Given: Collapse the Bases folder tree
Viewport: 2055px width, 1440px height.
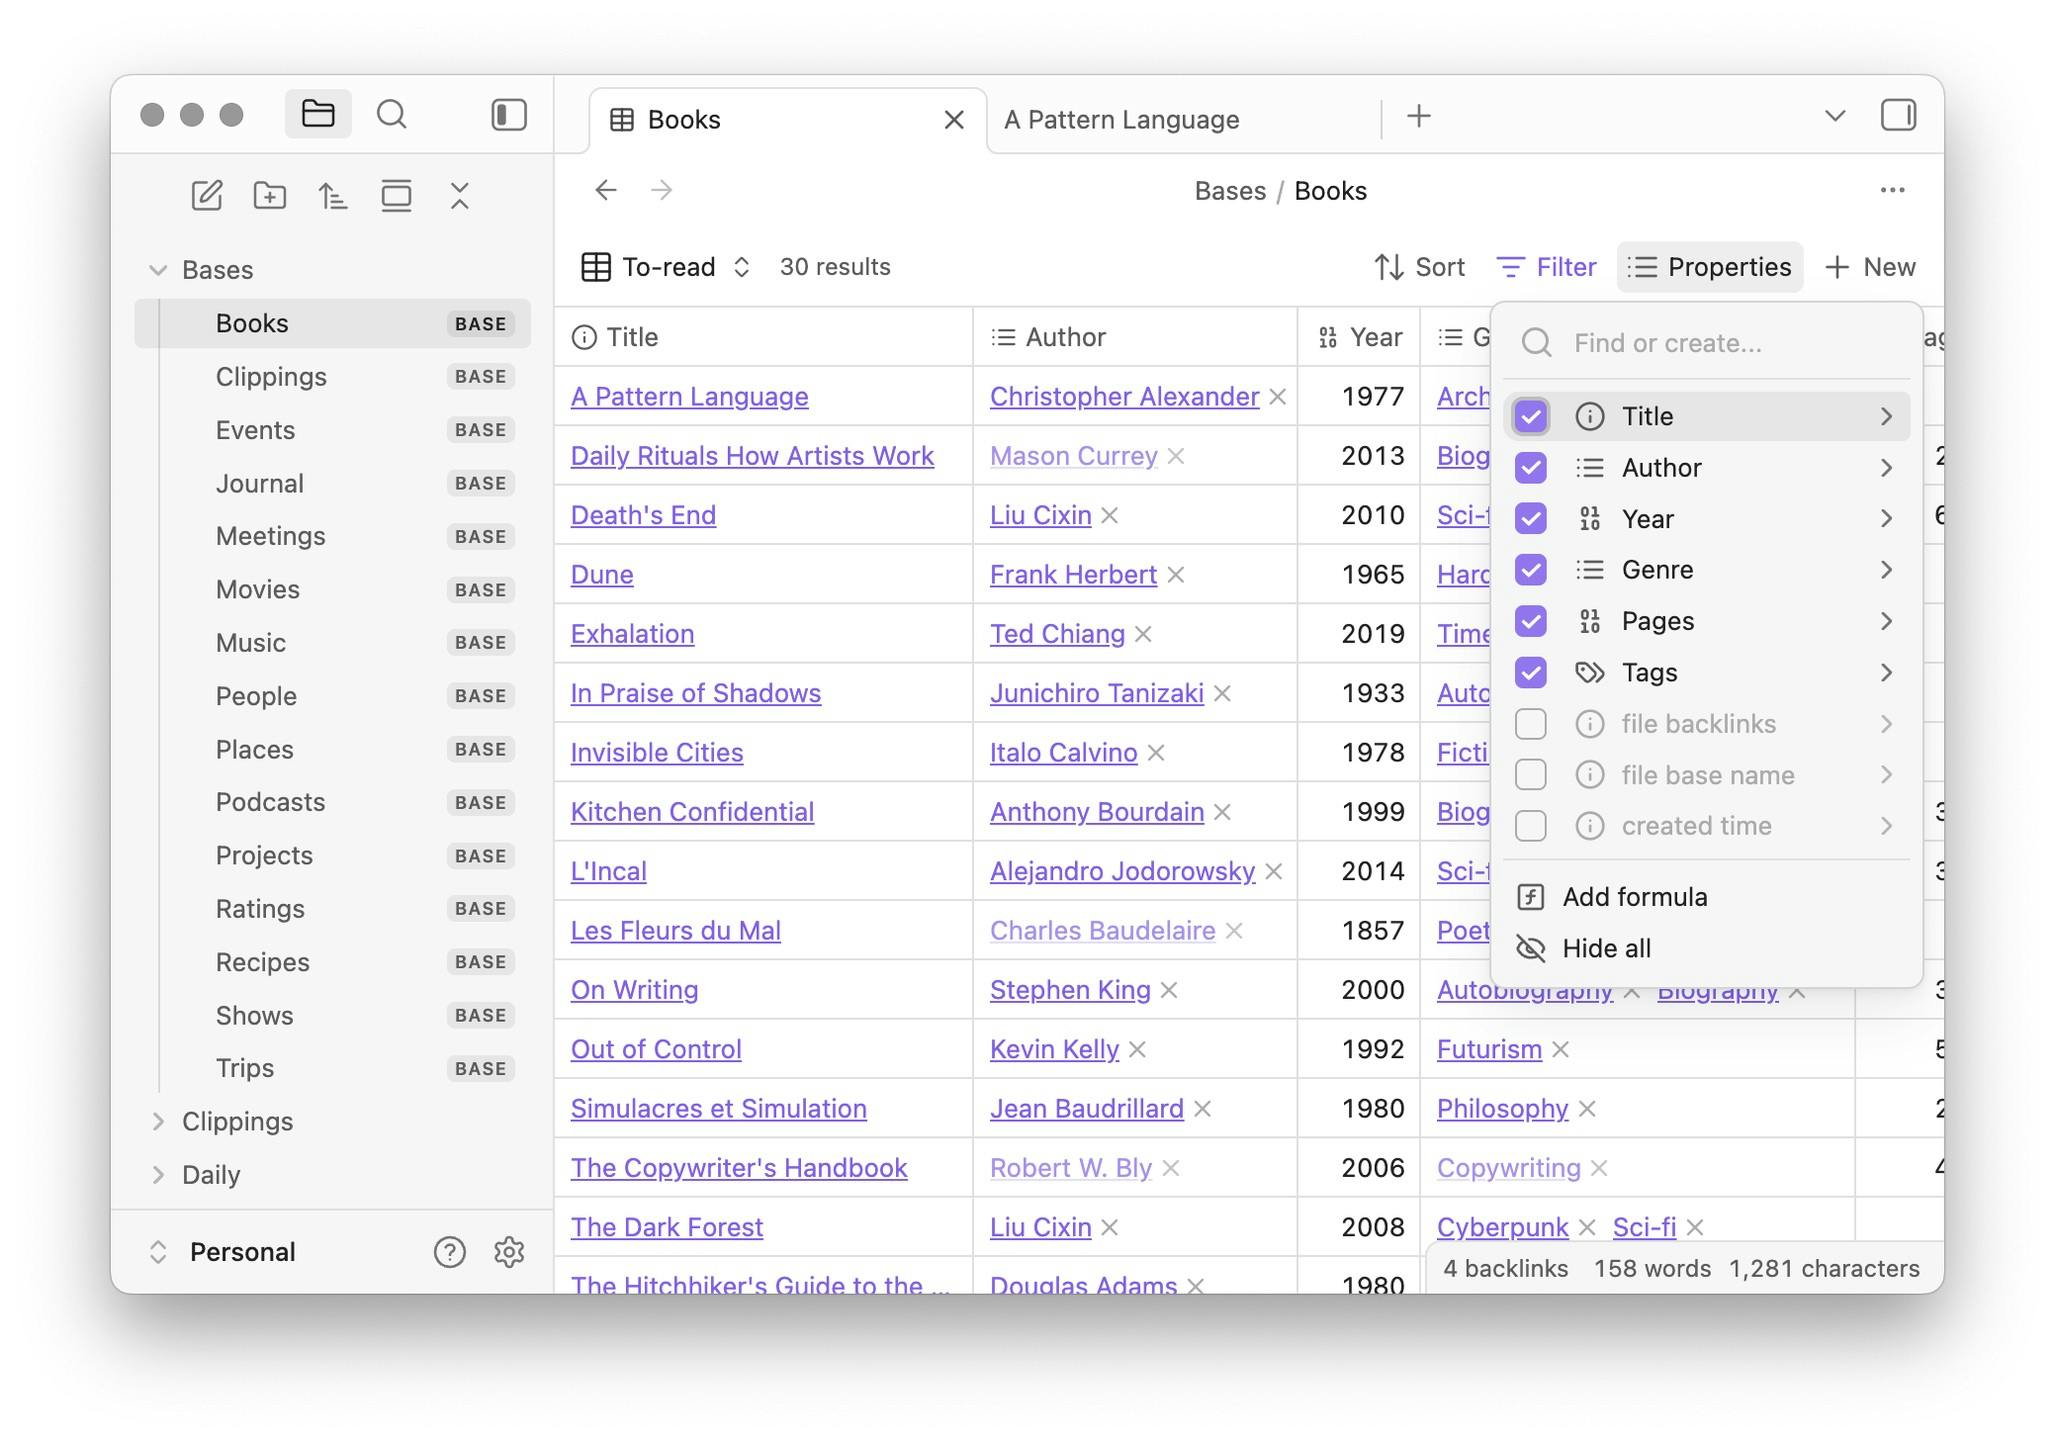Looking at the screenshot, I should (x=157, y=270).
